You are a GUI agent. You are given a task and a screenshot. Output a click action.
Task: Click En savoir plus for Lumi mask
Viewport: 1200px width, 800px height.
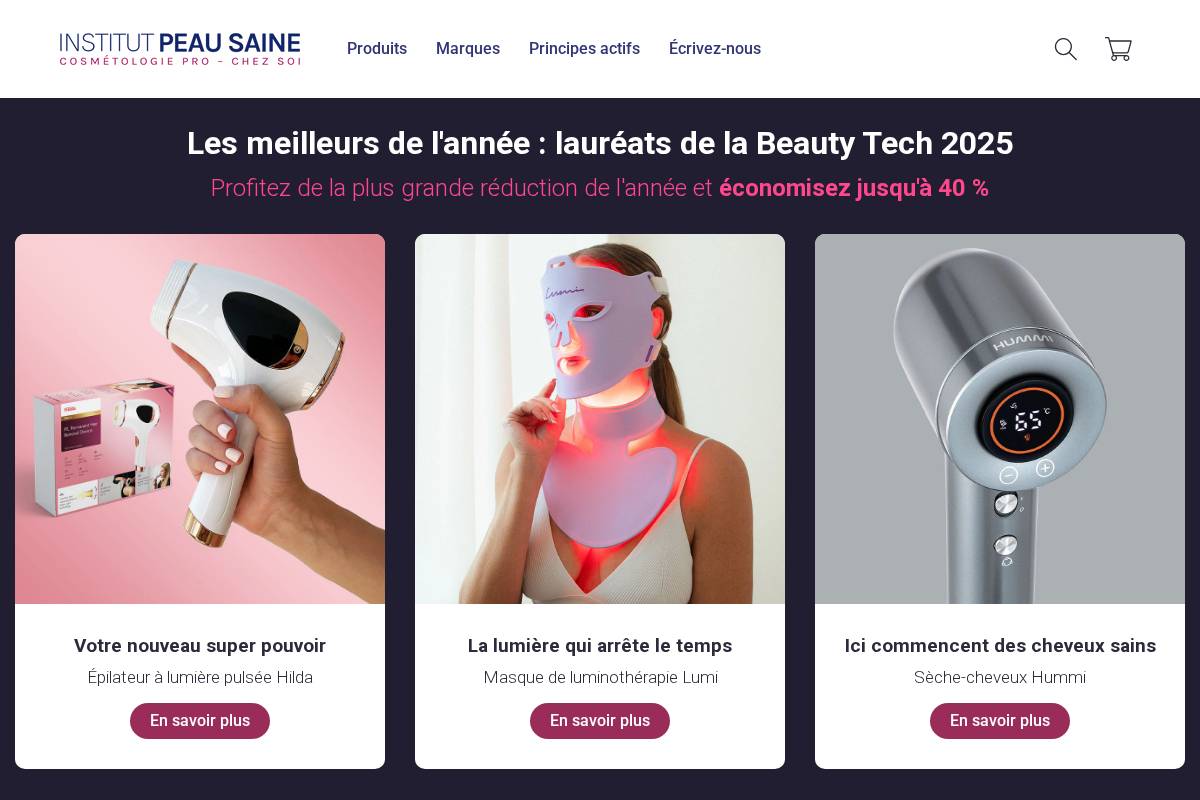click(600, 721)
